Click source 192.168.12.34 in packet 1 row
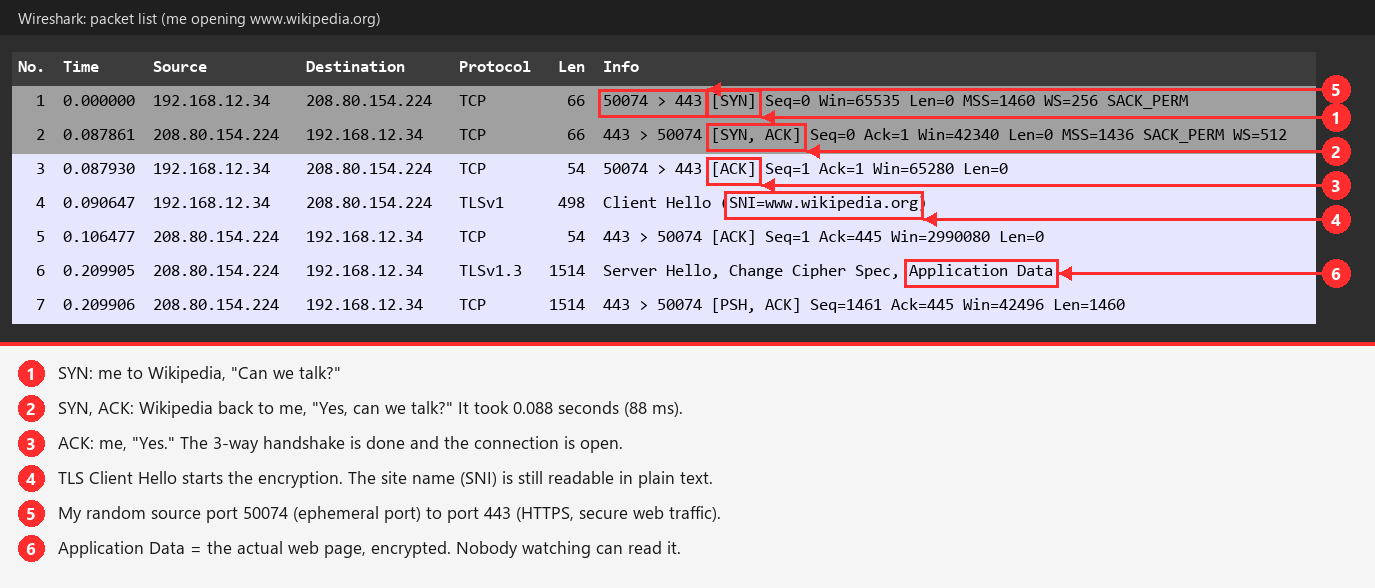 [212, 101]
